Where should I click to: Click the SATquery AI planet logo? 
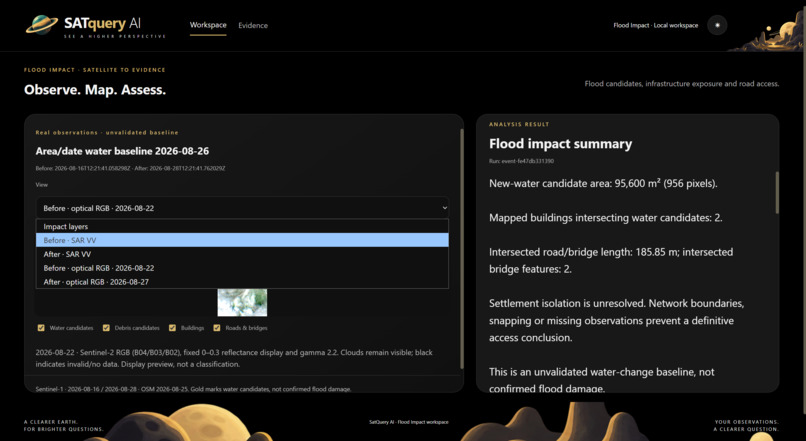42,25
